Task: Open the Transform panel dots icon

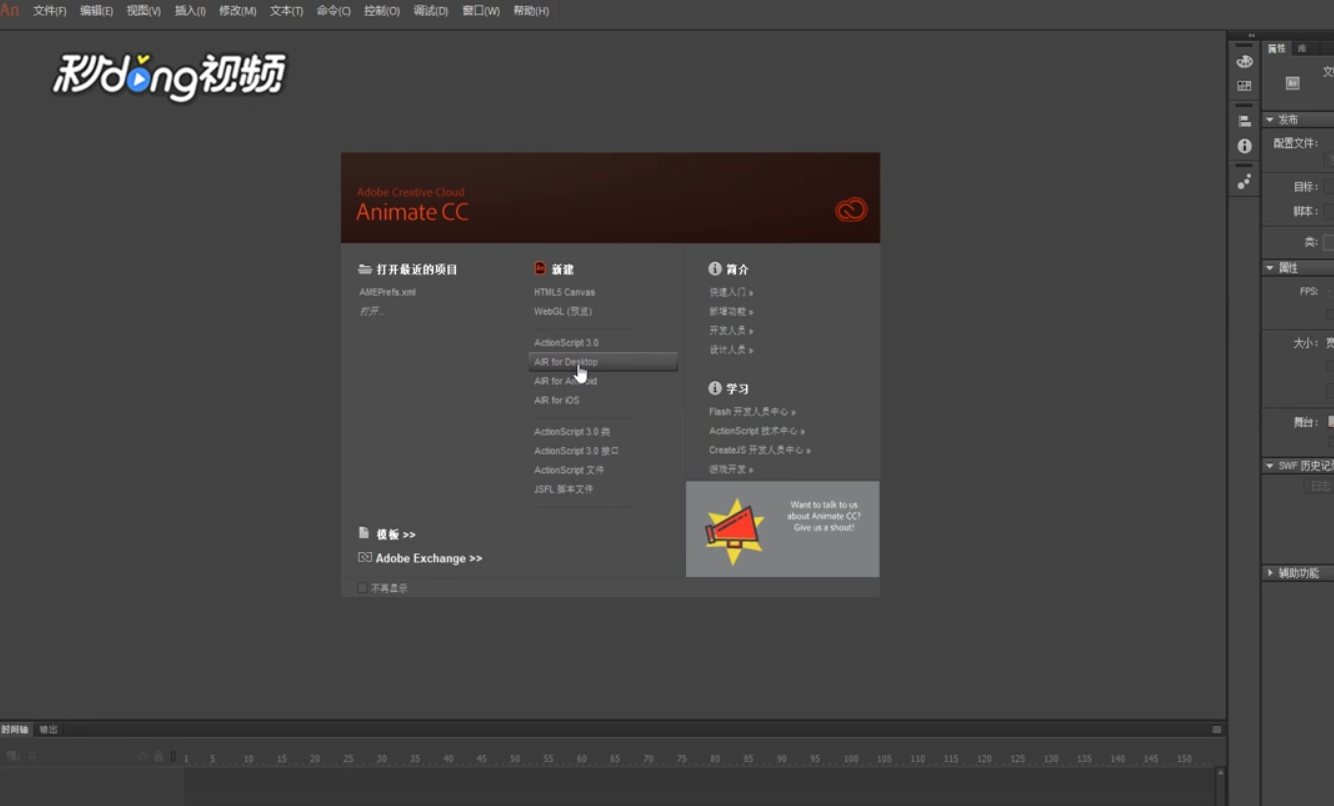Action: click(x=1244, y=182)
